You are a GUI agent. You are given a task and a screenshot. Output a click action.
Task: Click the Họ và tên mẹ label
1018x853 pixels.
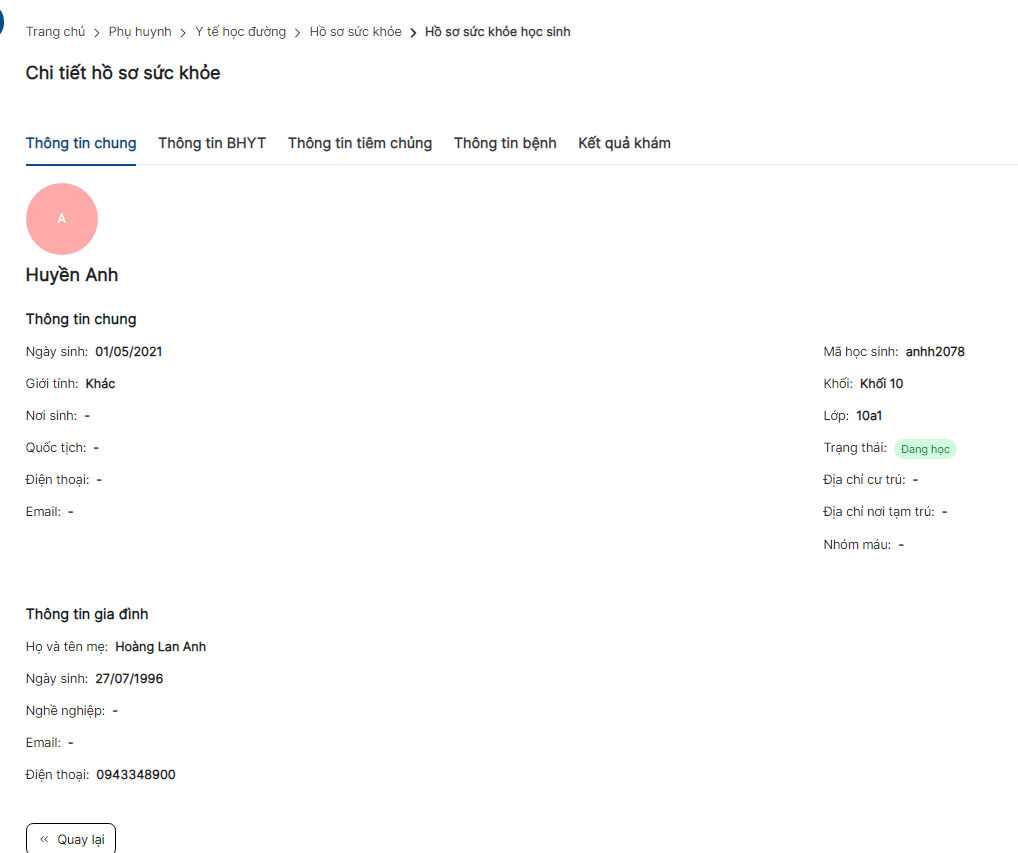tap(67, 647)
